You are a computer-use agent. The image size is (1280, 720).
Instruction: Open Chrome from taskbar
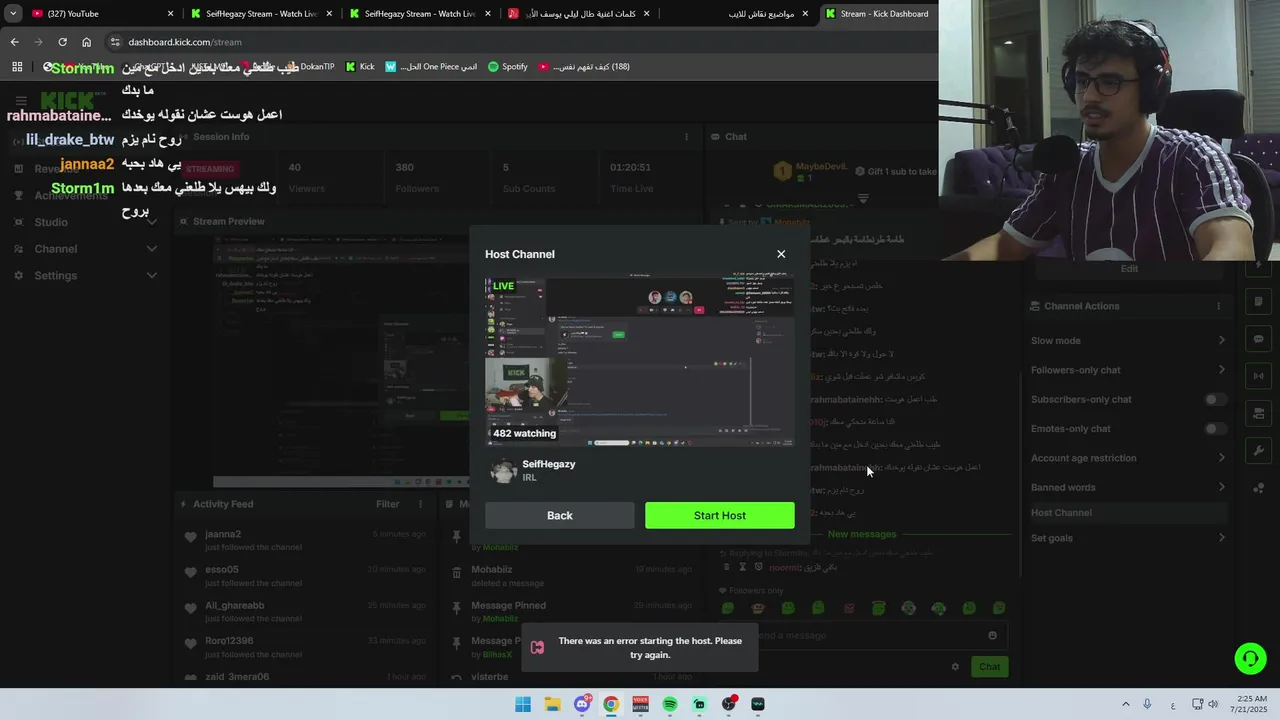pyautogui.click(x=611, y=704)
